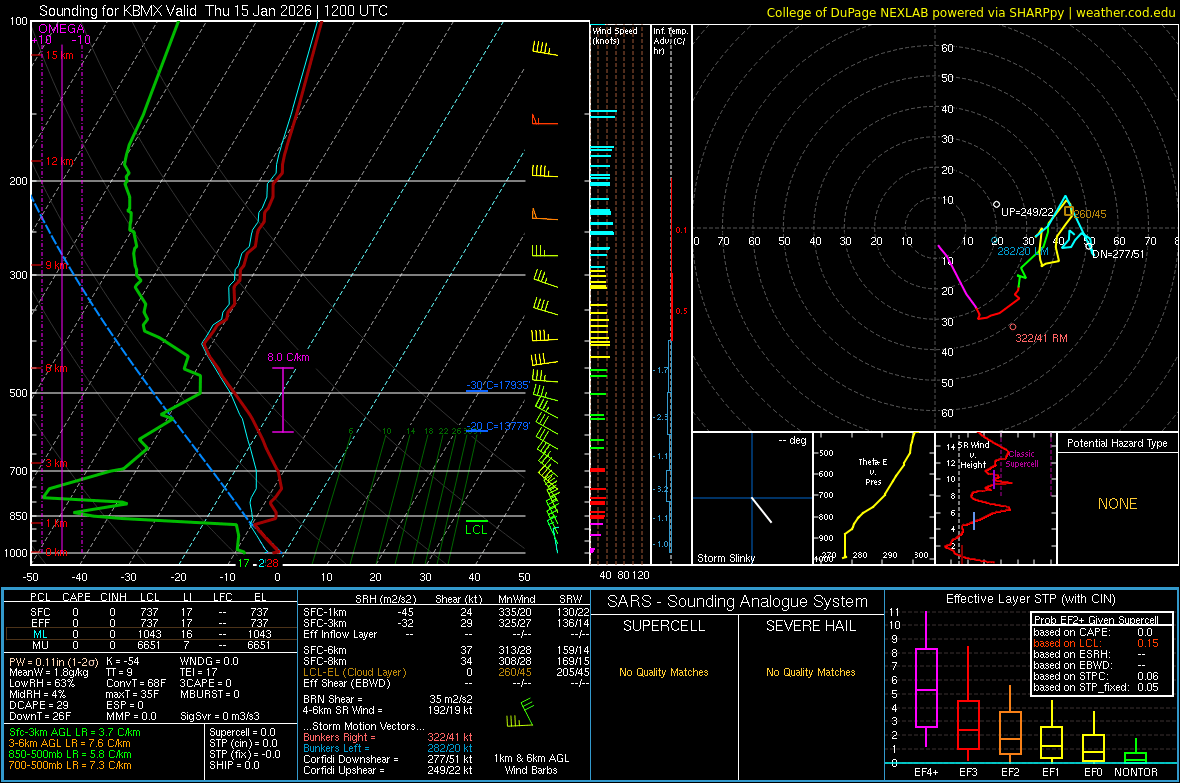Click the 'DN=277/51' hodograph label
This screenshot has width=1180, height=783.
coord(1118,254)
